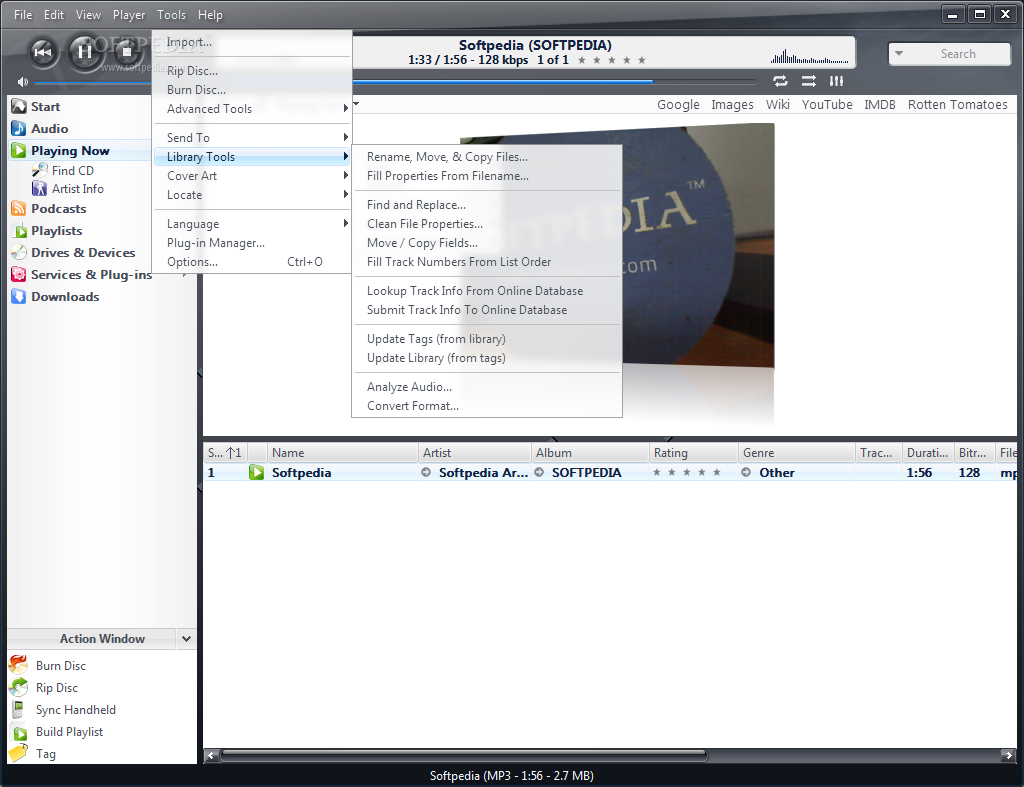Open the Audio library icon
This screenshot has height=787, width=1024.
(19, 129)
